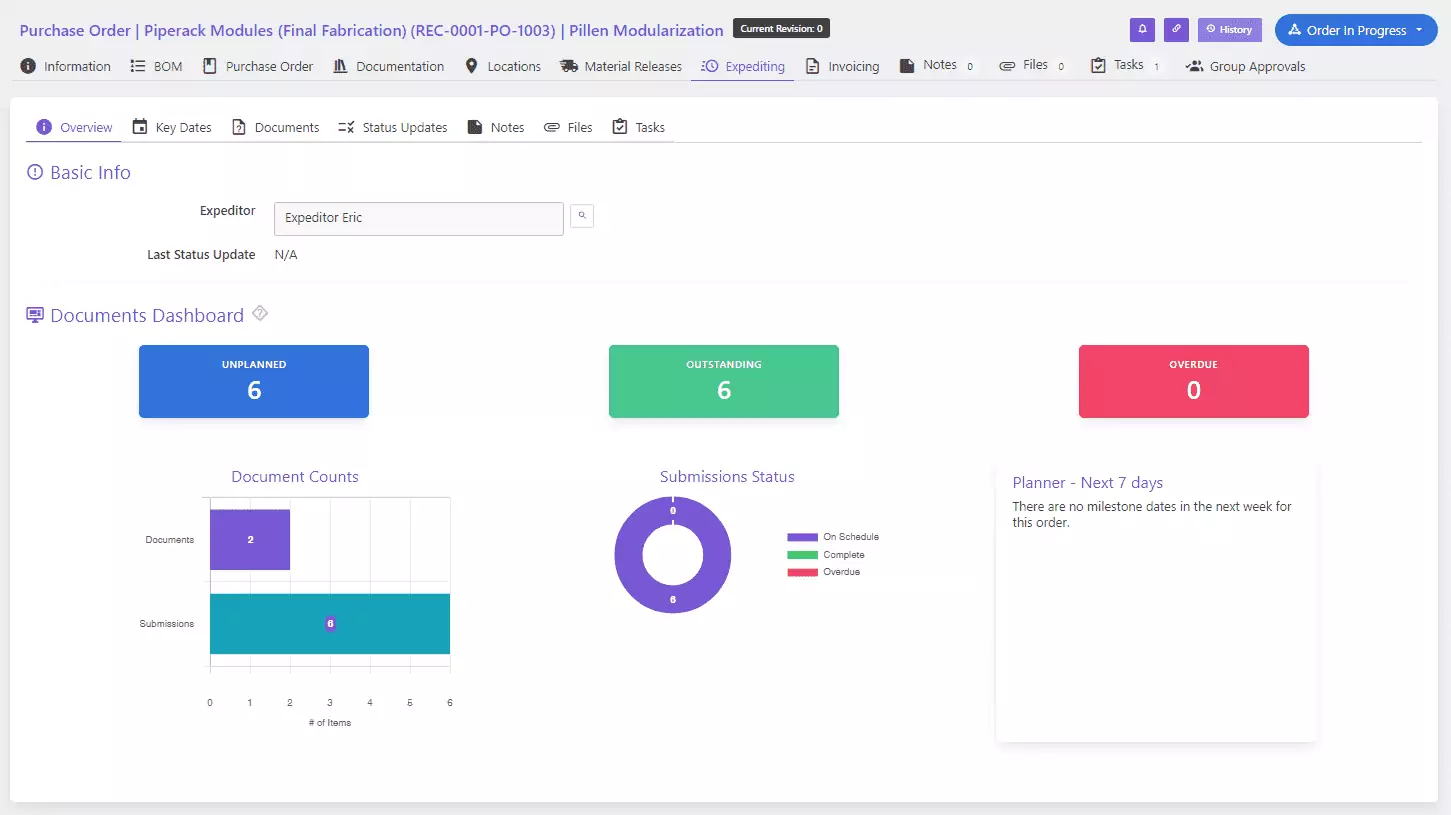Click the Expeditor search magnifier button
The width and height of the screenshot is (1451, 815).
coord(582,216)
